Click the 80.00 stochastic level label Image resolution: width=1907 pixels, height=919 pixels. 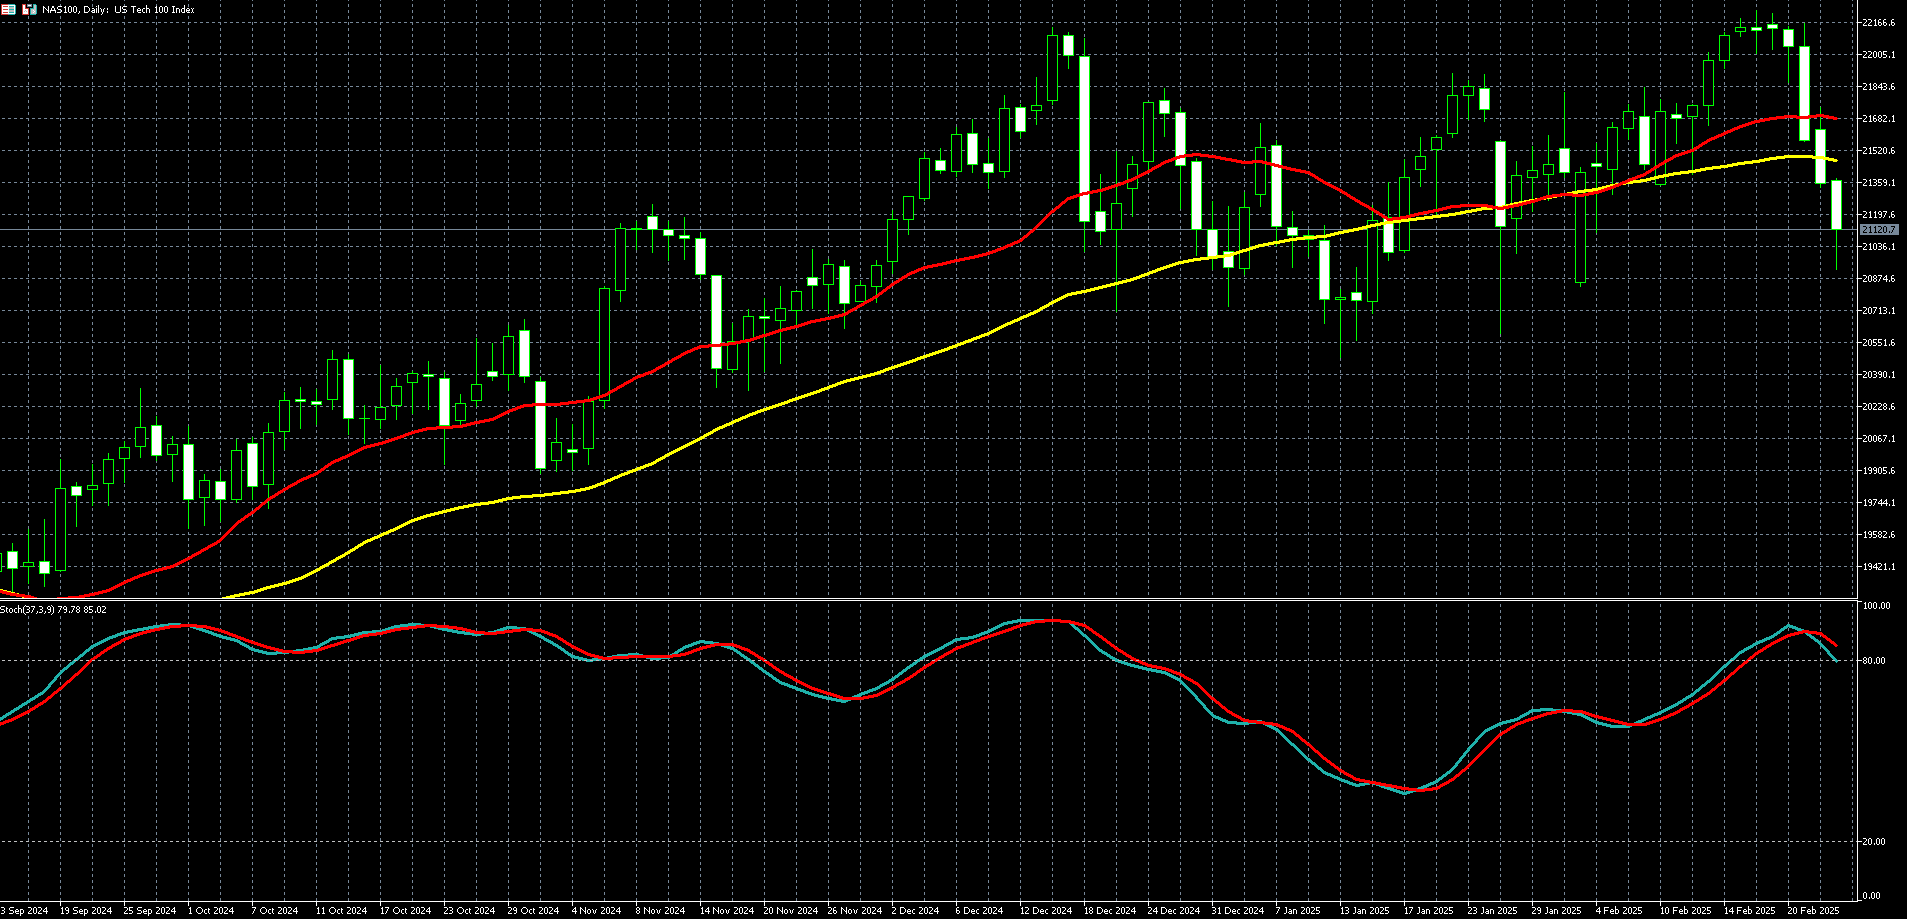pyautogui.click(x=1875, y=661)
